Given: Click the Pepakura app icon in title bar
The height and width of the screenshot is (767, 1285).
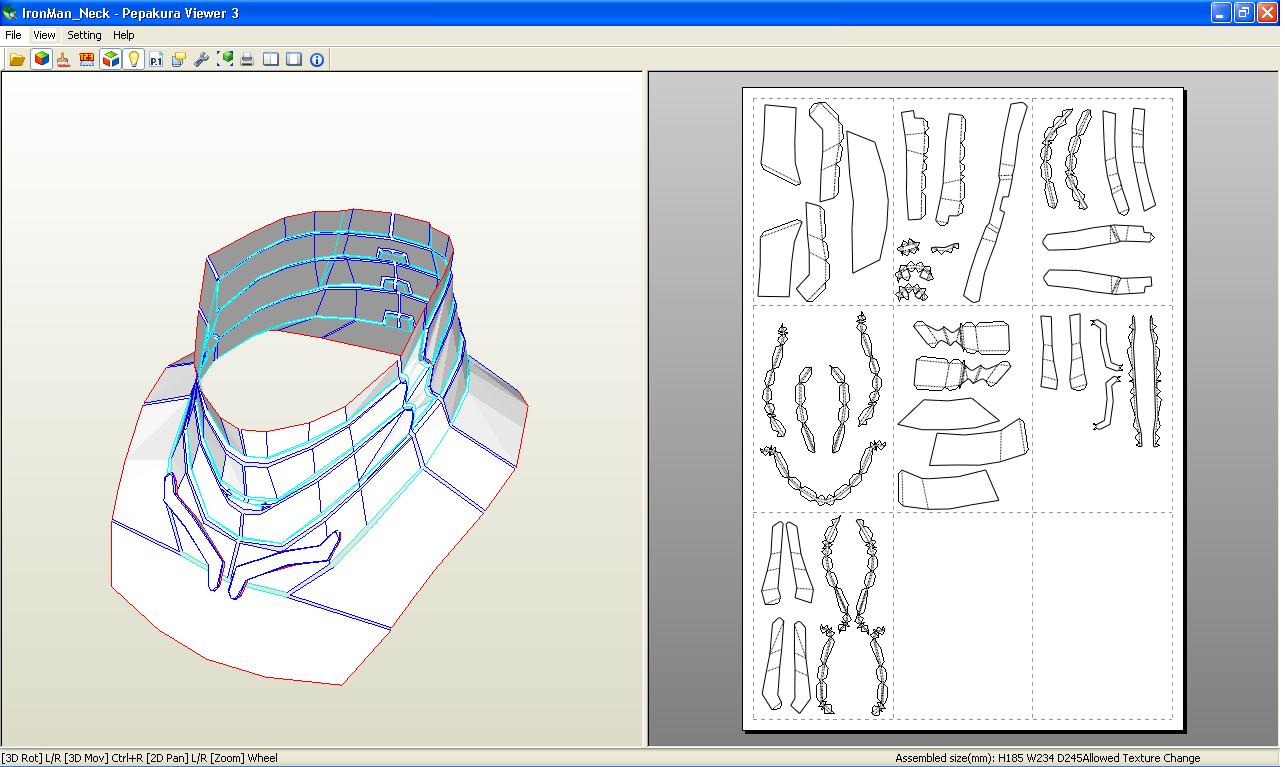Looking at the screenshot, I should coord(10,13).
